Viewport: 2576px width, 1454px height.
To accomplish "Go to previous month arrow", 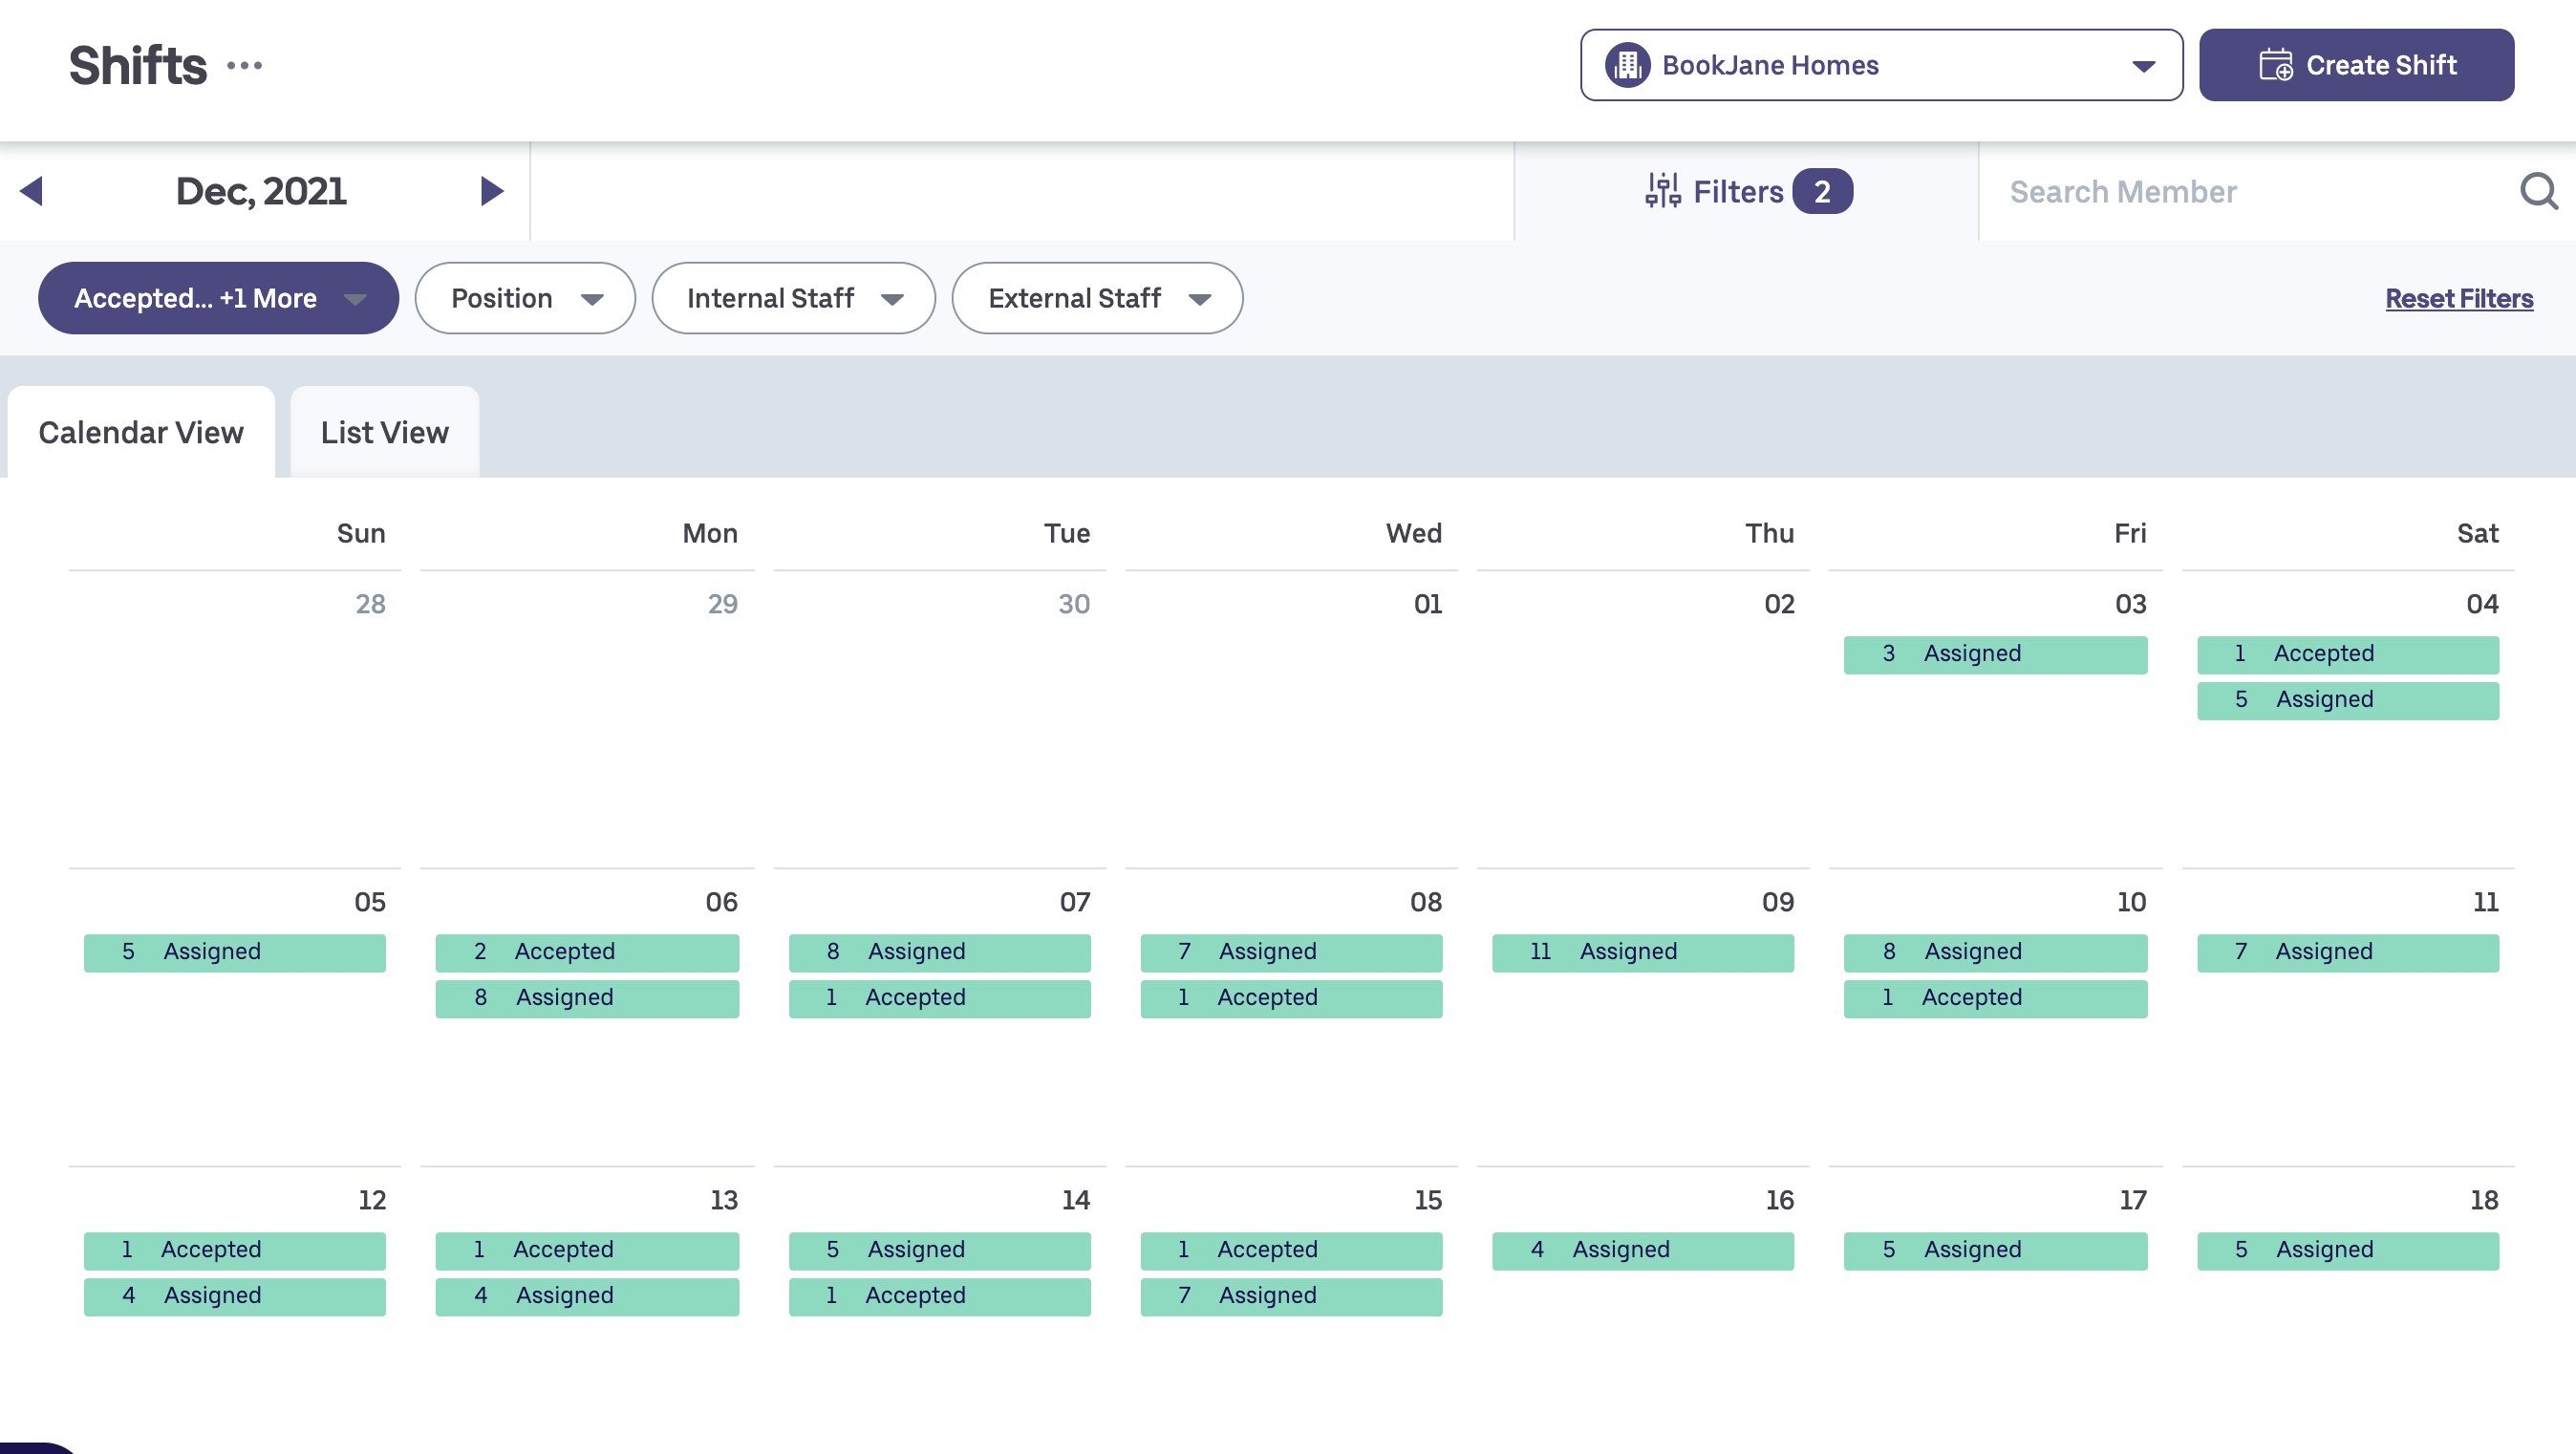I will (x=32, y=191).
